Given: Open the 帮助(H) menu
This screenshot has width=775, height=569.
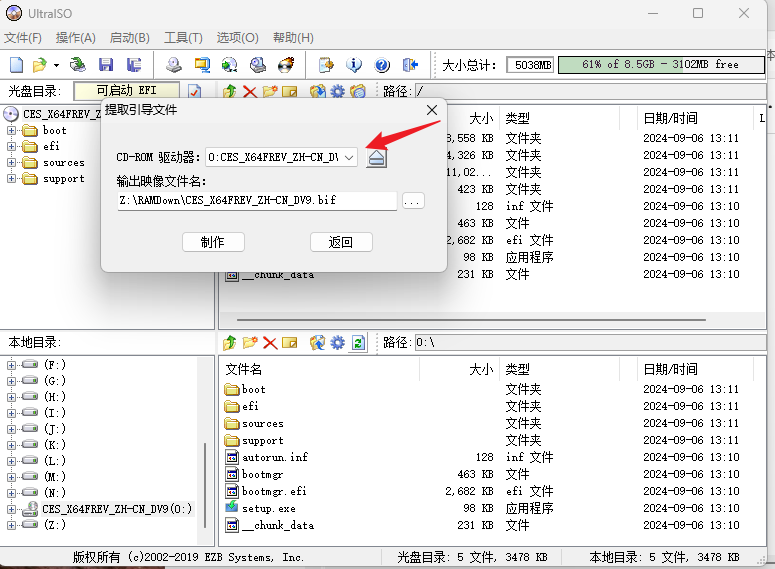Looking at the screenshot, I should pyautogui.click(x=293, y=38).
